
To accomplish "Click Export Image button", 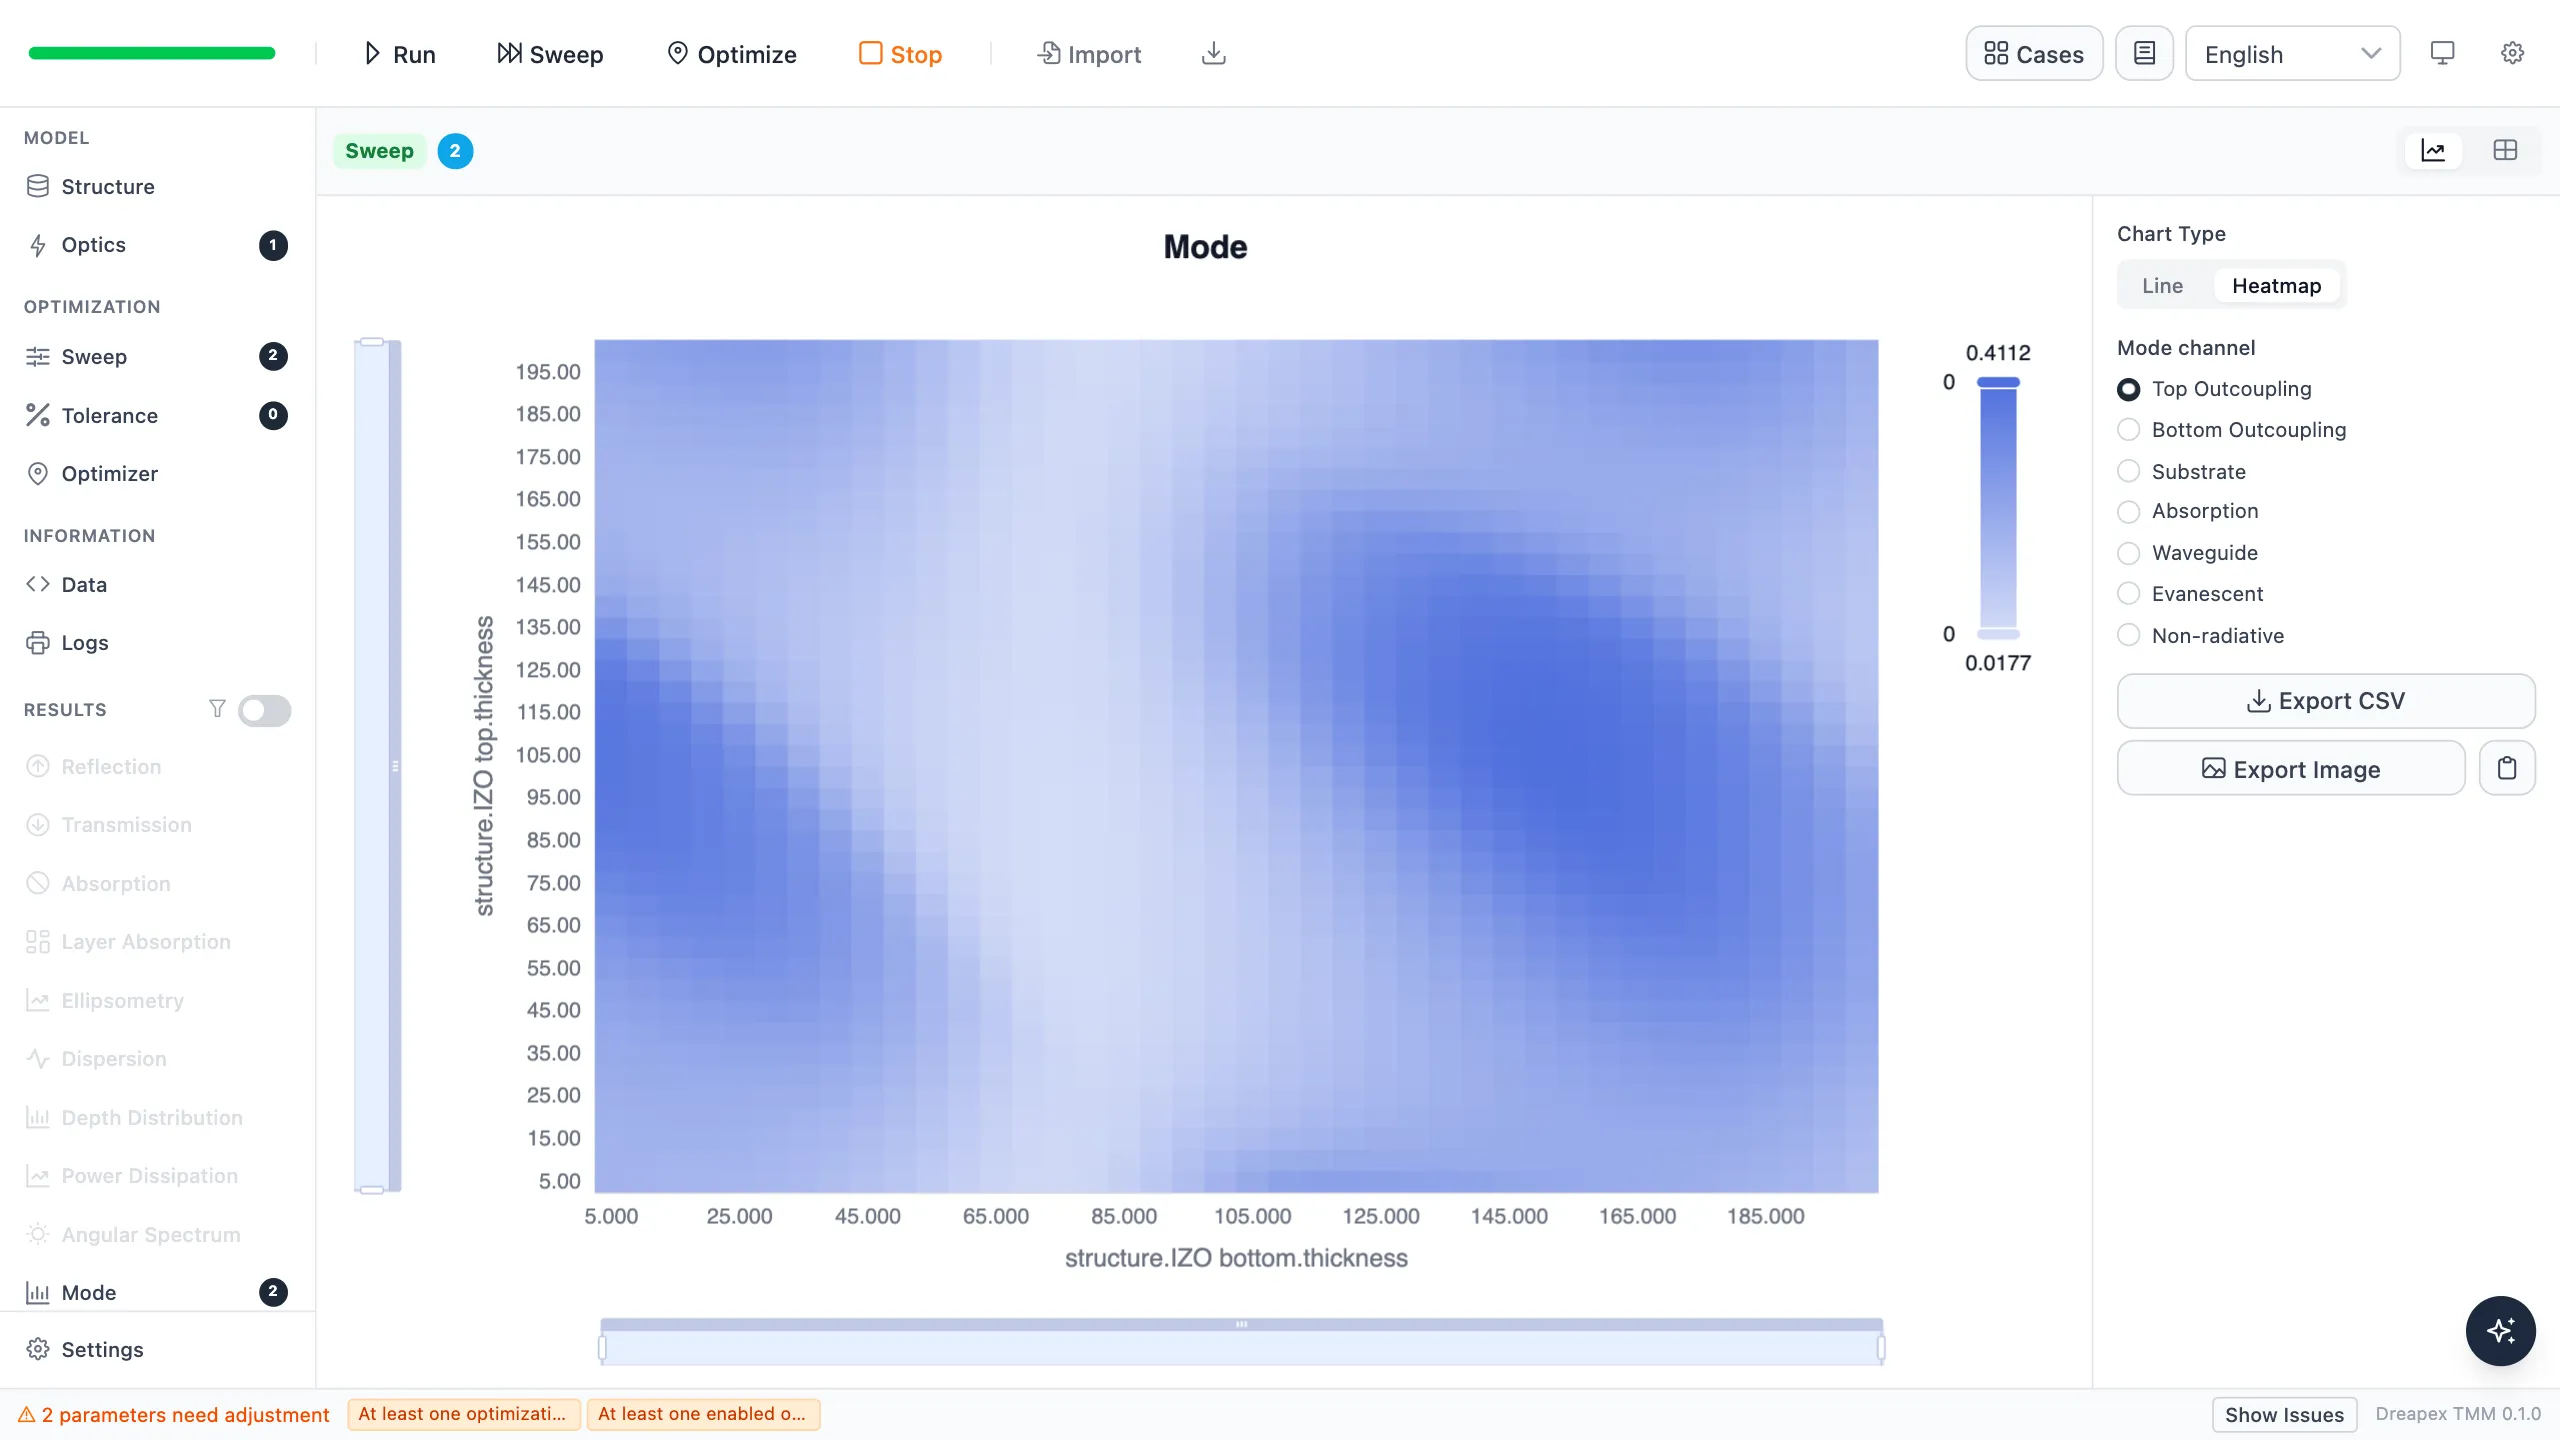I will pyautogui.click(x=2291, y=768).
